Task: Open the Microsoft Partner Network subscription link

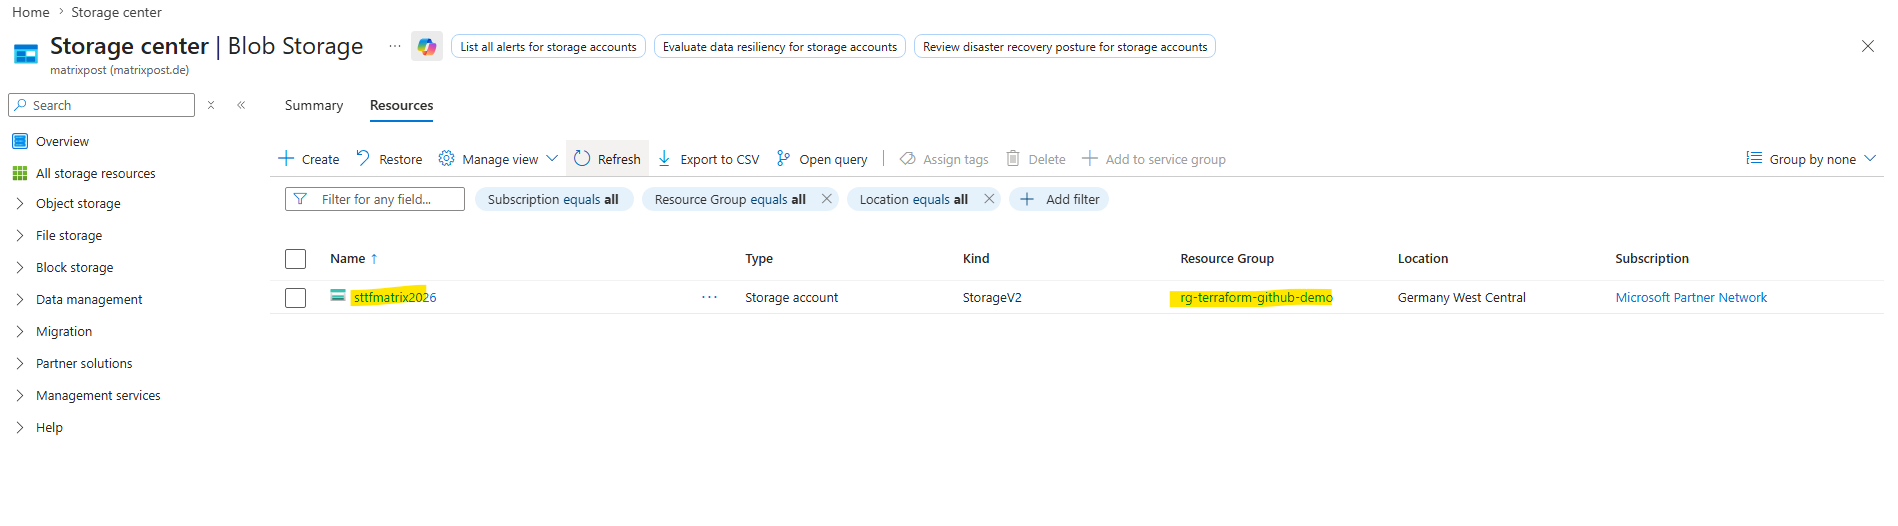Action: (x=1691, y=297)
